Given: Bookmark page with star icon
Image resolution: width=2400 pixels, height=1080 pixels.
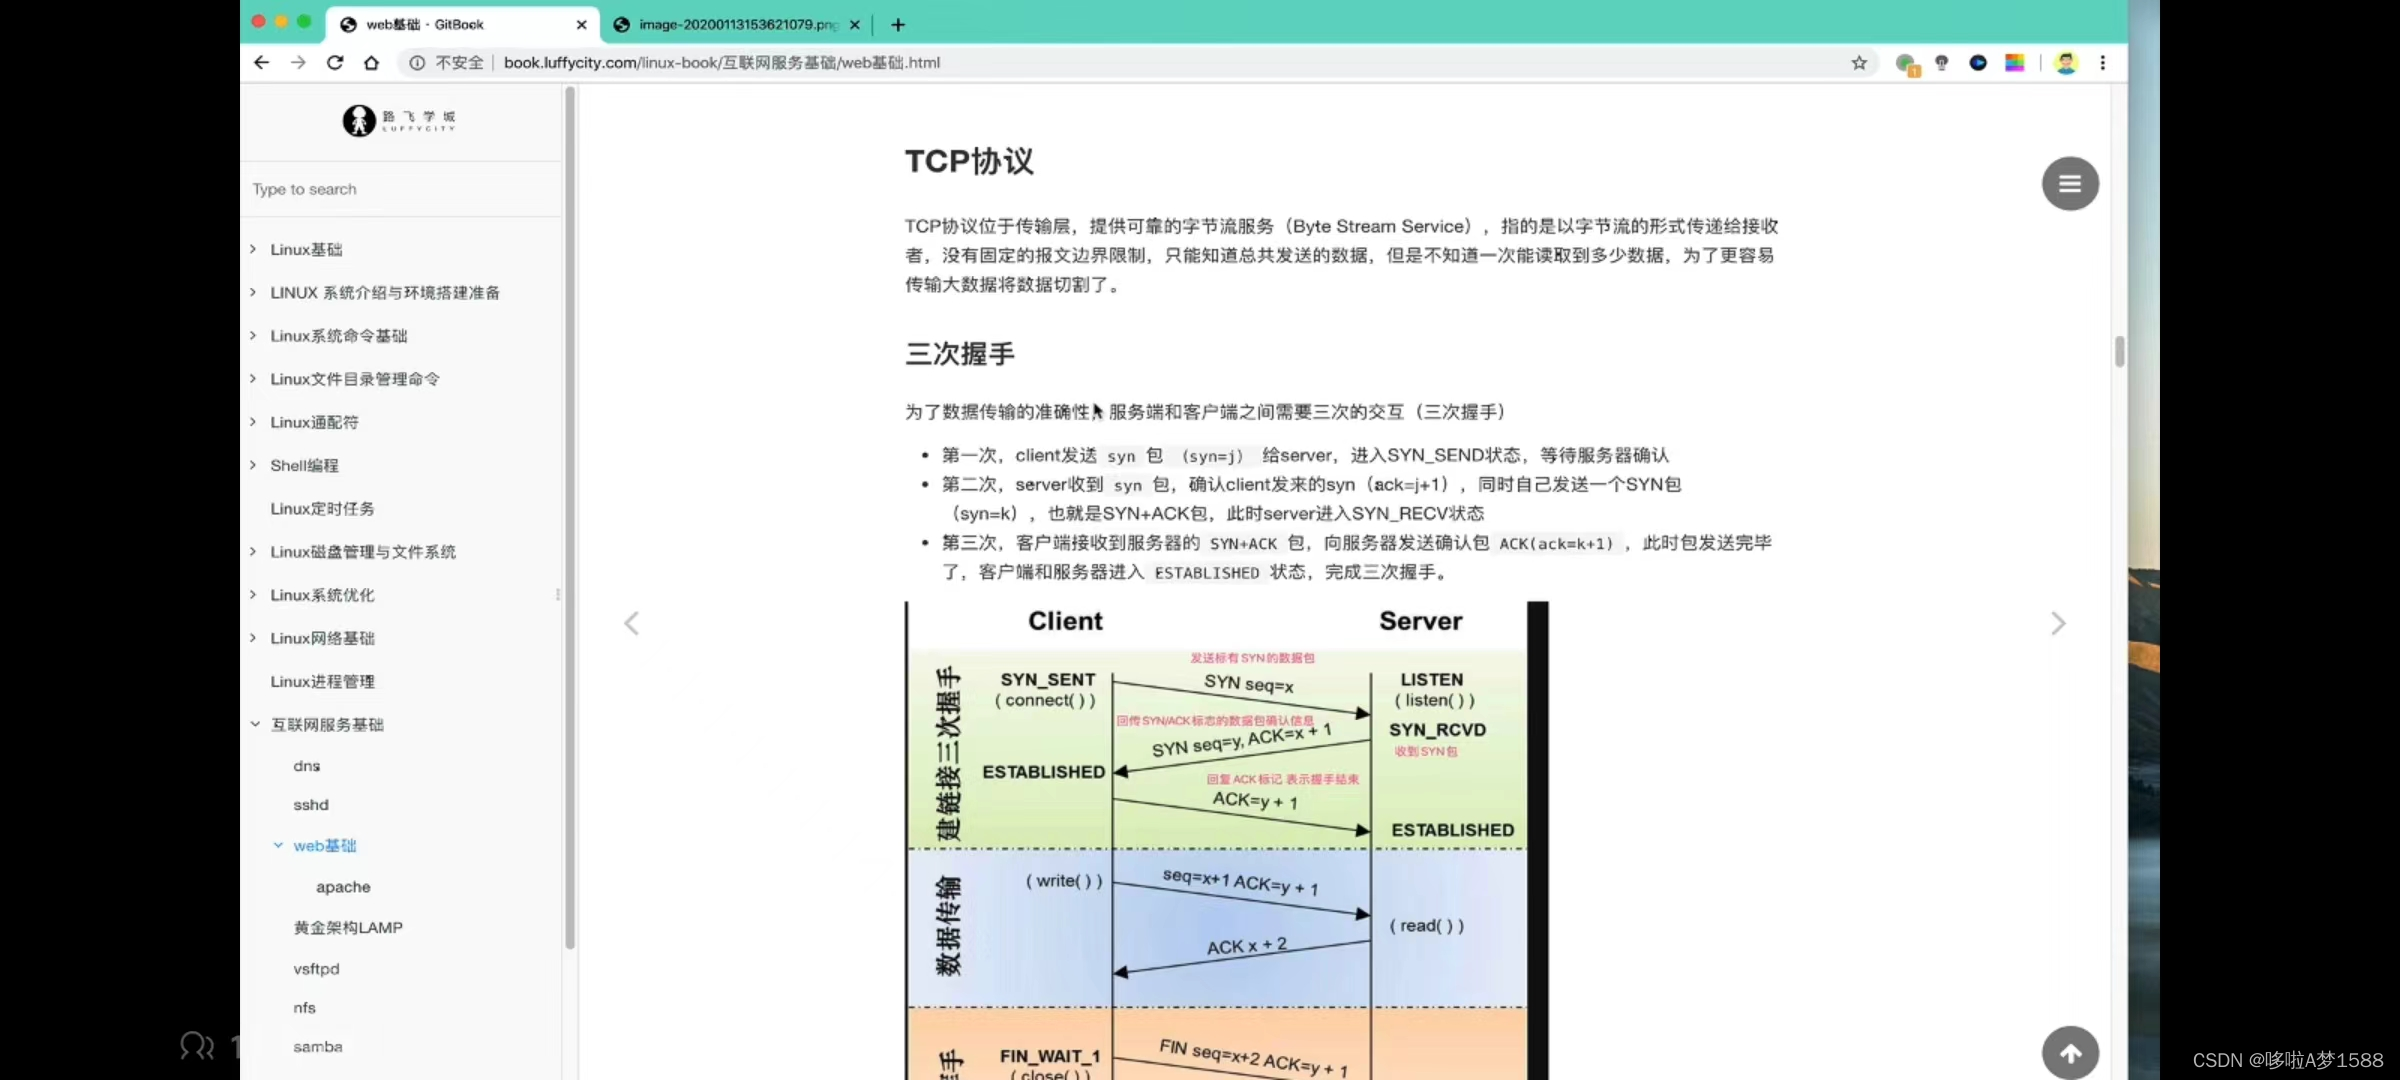Looking at the screenshot, I should tap(1859, 62).
